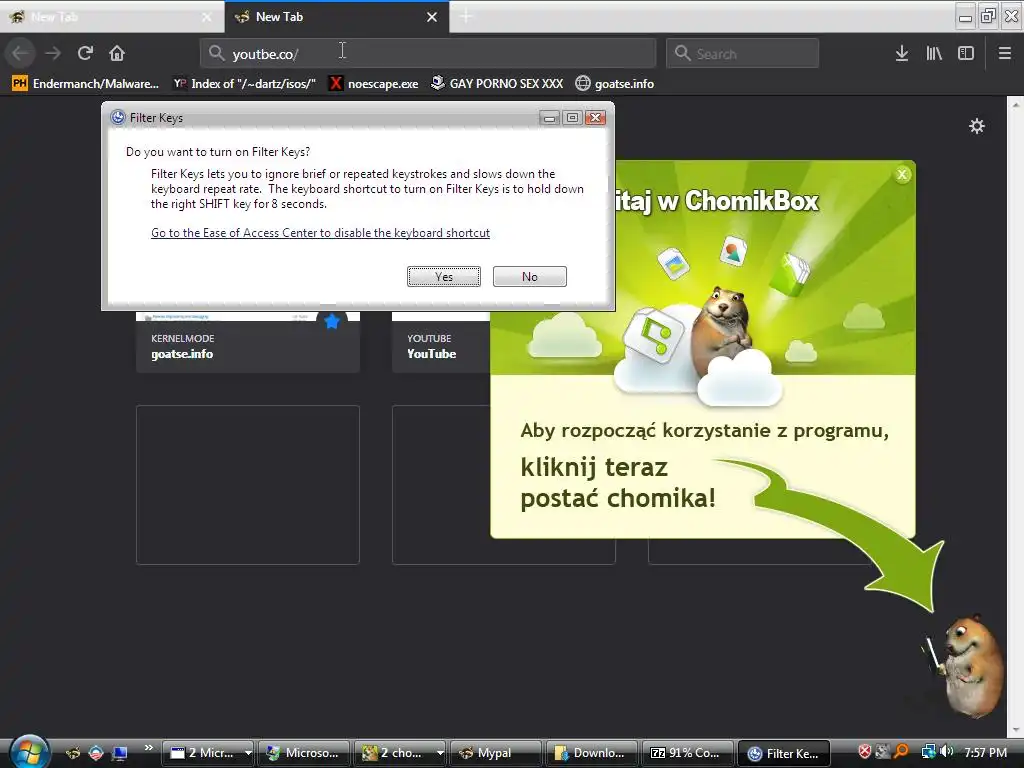Open the goatse.info bookmark
The width and height of the screenshot is (1024, 768).
tap(615, 84)
